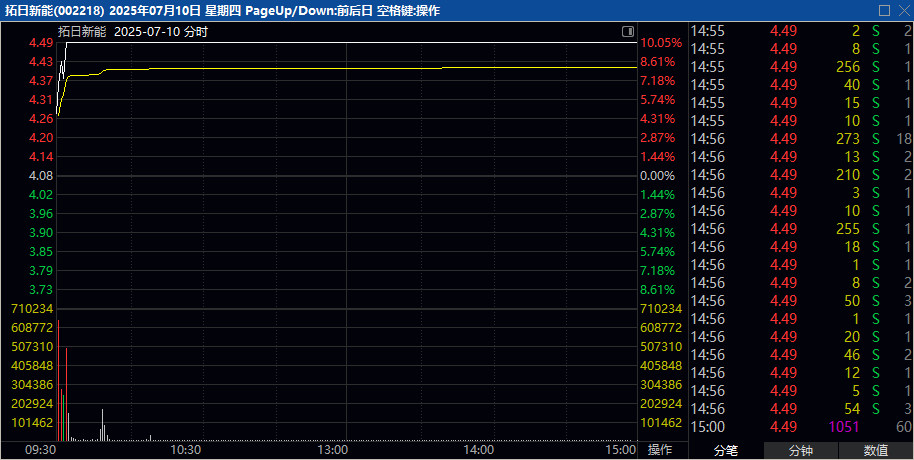The image size is (914, 460).
Task: Click the 14:56 trade row with volume 273
Action: (800, 138)
